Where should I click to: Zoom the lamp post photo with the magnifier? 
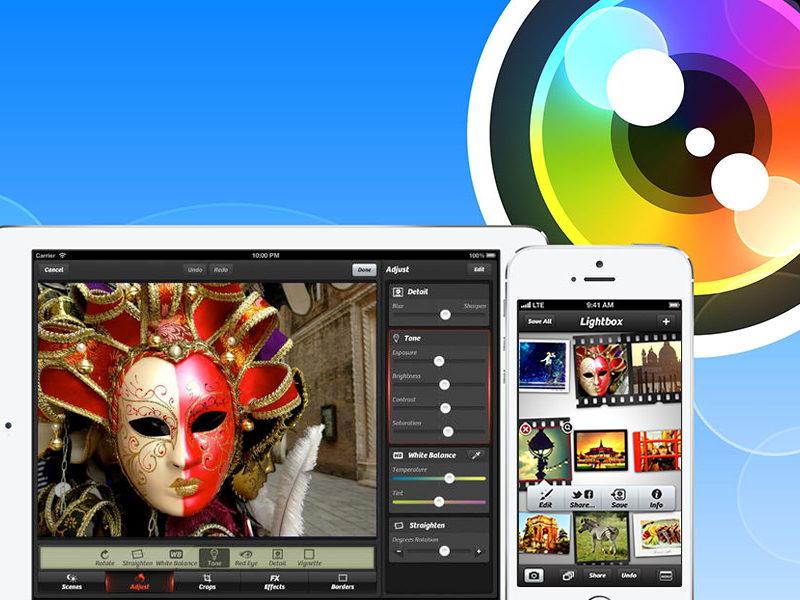pyautogui.click(x=567, y=427)
